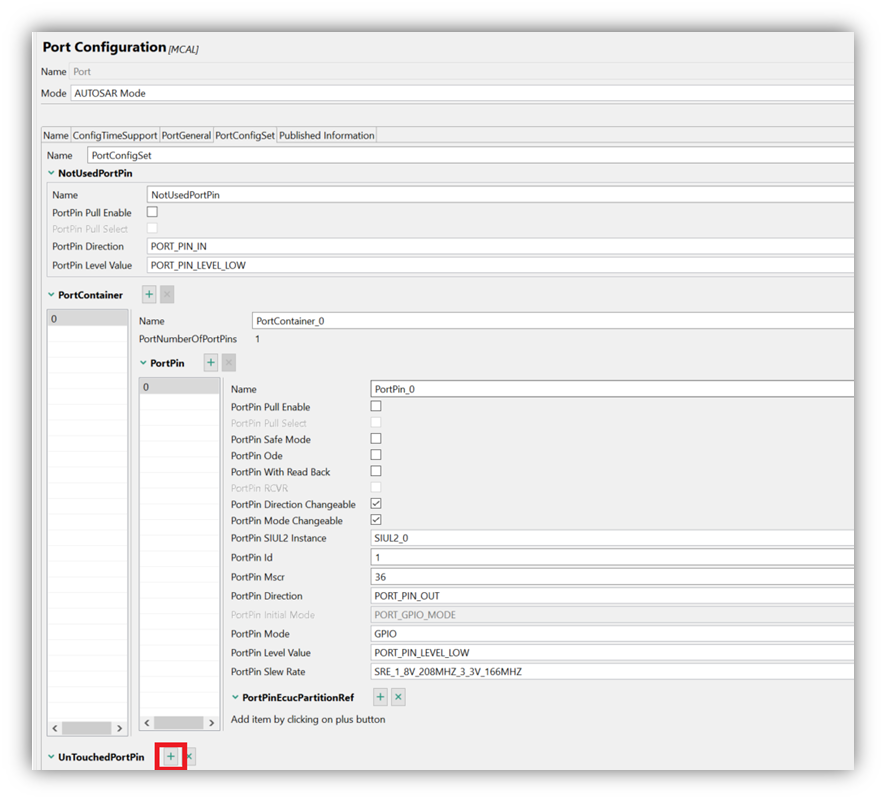The width and height of the screenshot is (886, 802).
Task: Add a PortPinEcucPartitionRef item
Action: pos(380,697)
